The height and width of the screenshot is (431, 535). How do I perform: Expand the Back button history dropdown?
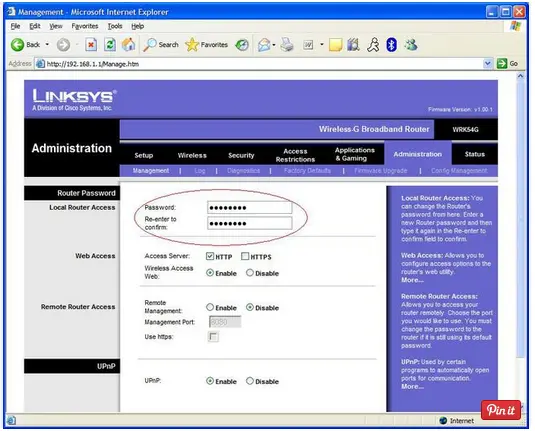47,45
